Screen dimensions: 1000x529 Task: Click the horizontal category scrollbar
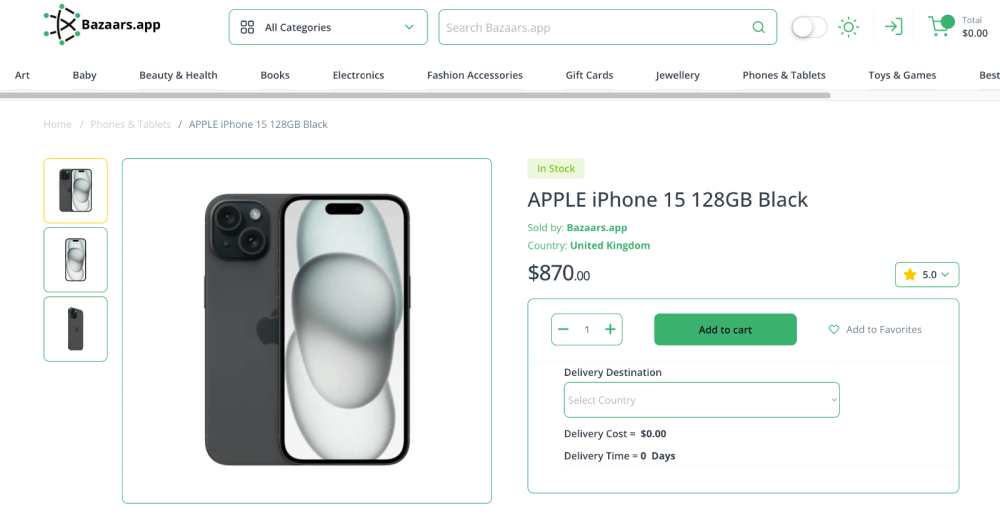pos(415,95)
